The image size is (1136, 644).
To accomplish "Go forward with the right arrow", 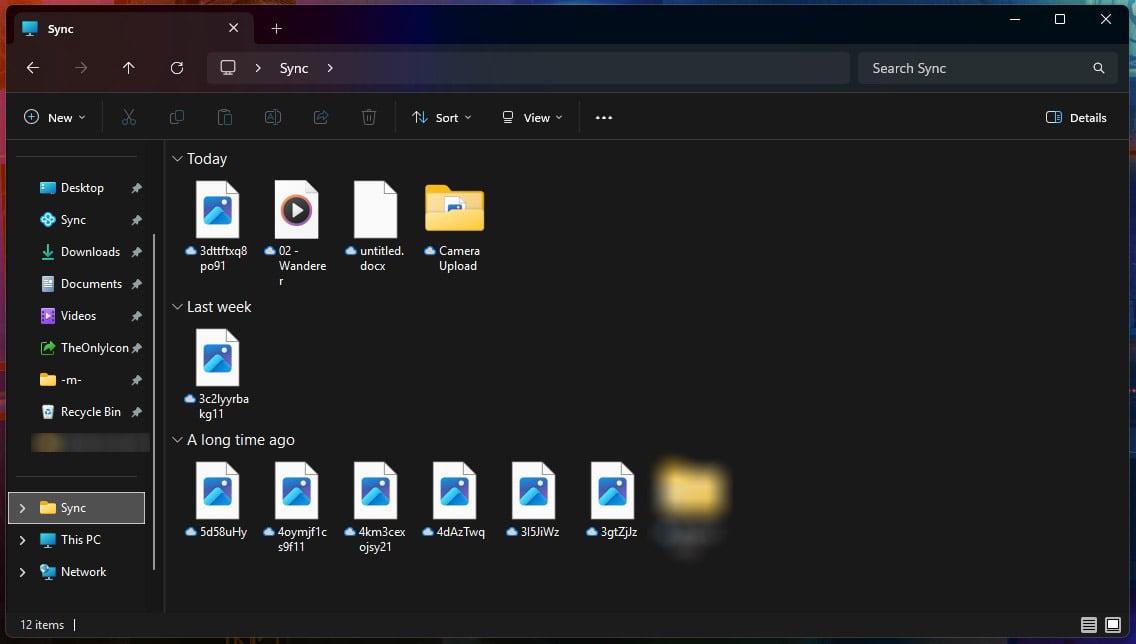I will coord(80,68).
